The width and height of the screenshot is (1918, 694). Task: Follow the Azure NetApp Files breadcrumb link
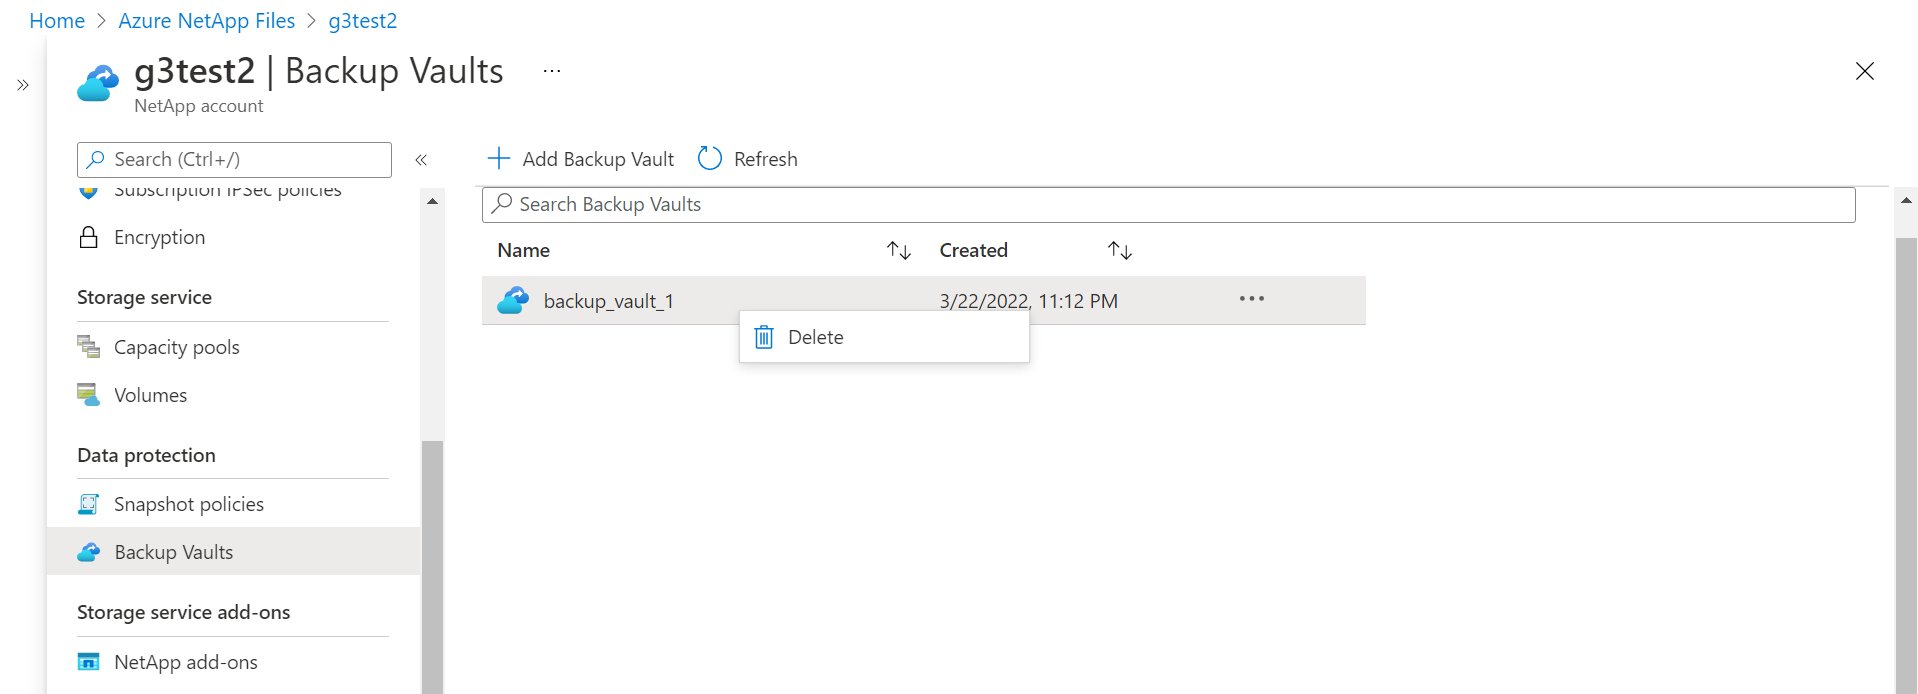pyautogui.click(x=207, y=21)
